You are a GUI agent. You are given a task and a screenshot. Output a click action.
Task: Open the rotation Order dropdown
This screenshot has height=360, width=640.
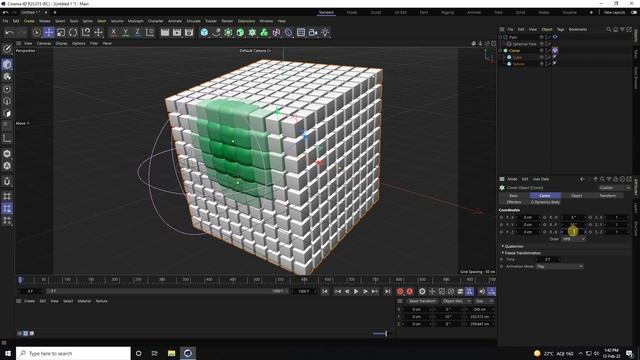tap(573, 239)
